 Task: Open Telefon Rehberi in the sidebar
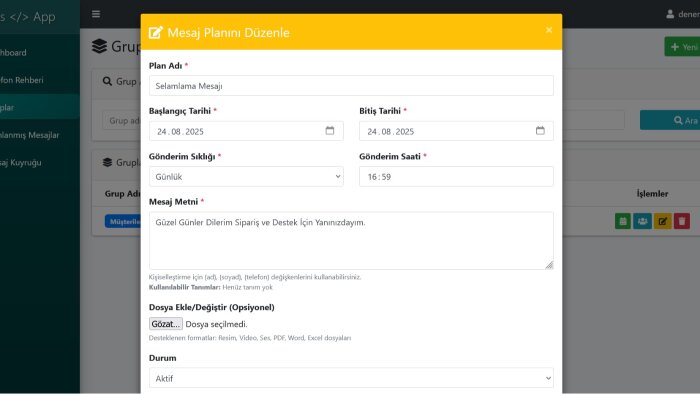coord(40,80)
